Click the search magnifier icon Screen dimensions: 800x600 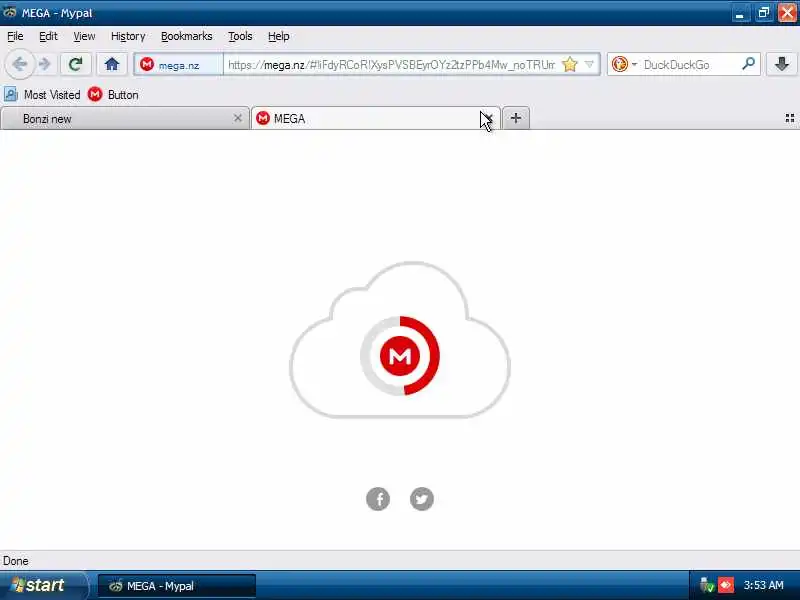click(748, 64)
